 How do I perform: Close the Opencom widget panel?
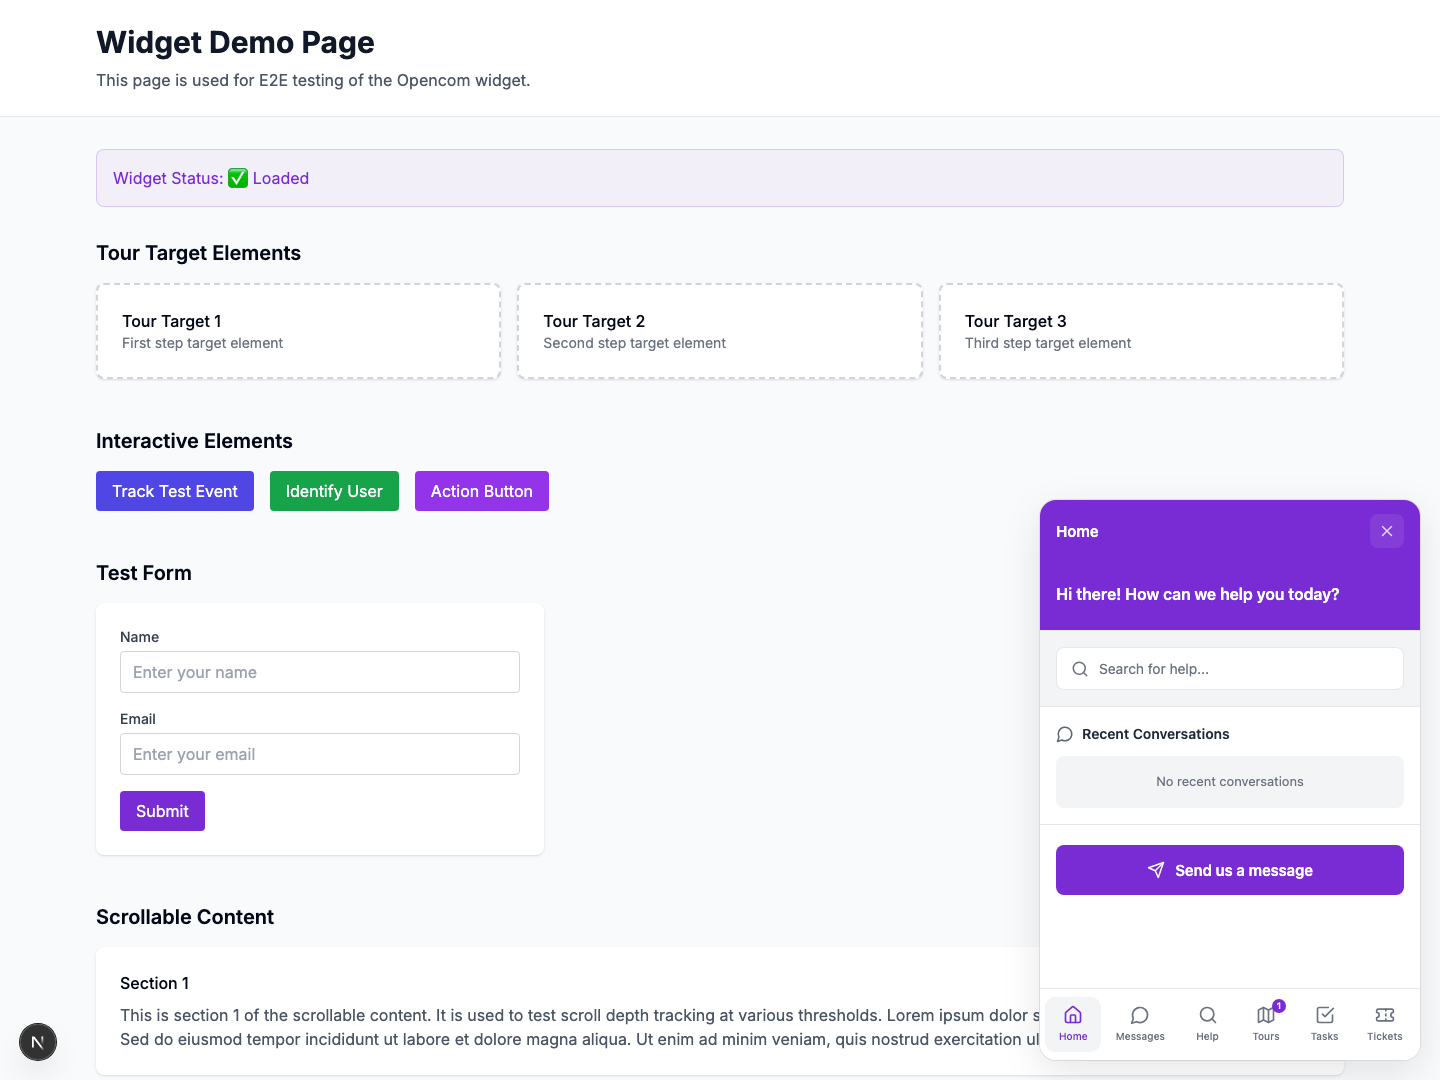[1386, 531]
